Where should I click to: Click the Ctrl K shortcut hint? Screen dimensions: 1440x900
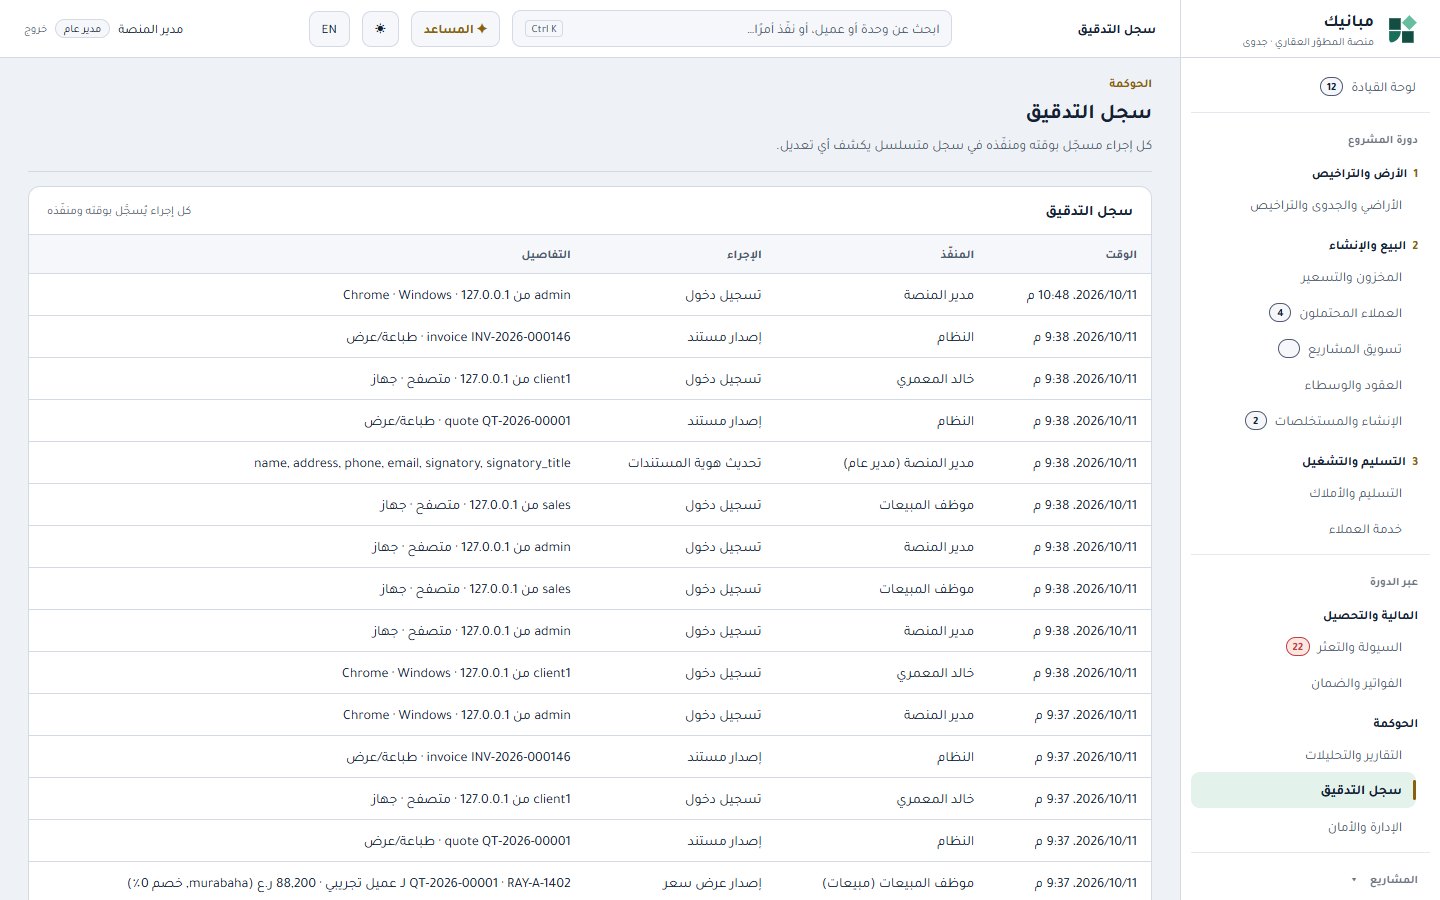(544, 29)
